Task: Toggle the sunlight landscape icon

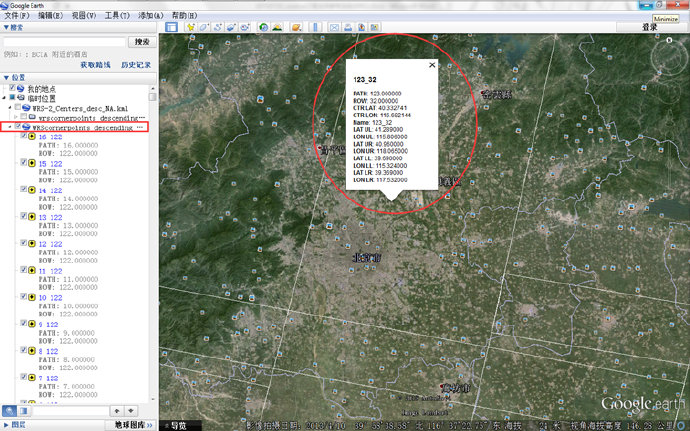Action: [277, 27]
